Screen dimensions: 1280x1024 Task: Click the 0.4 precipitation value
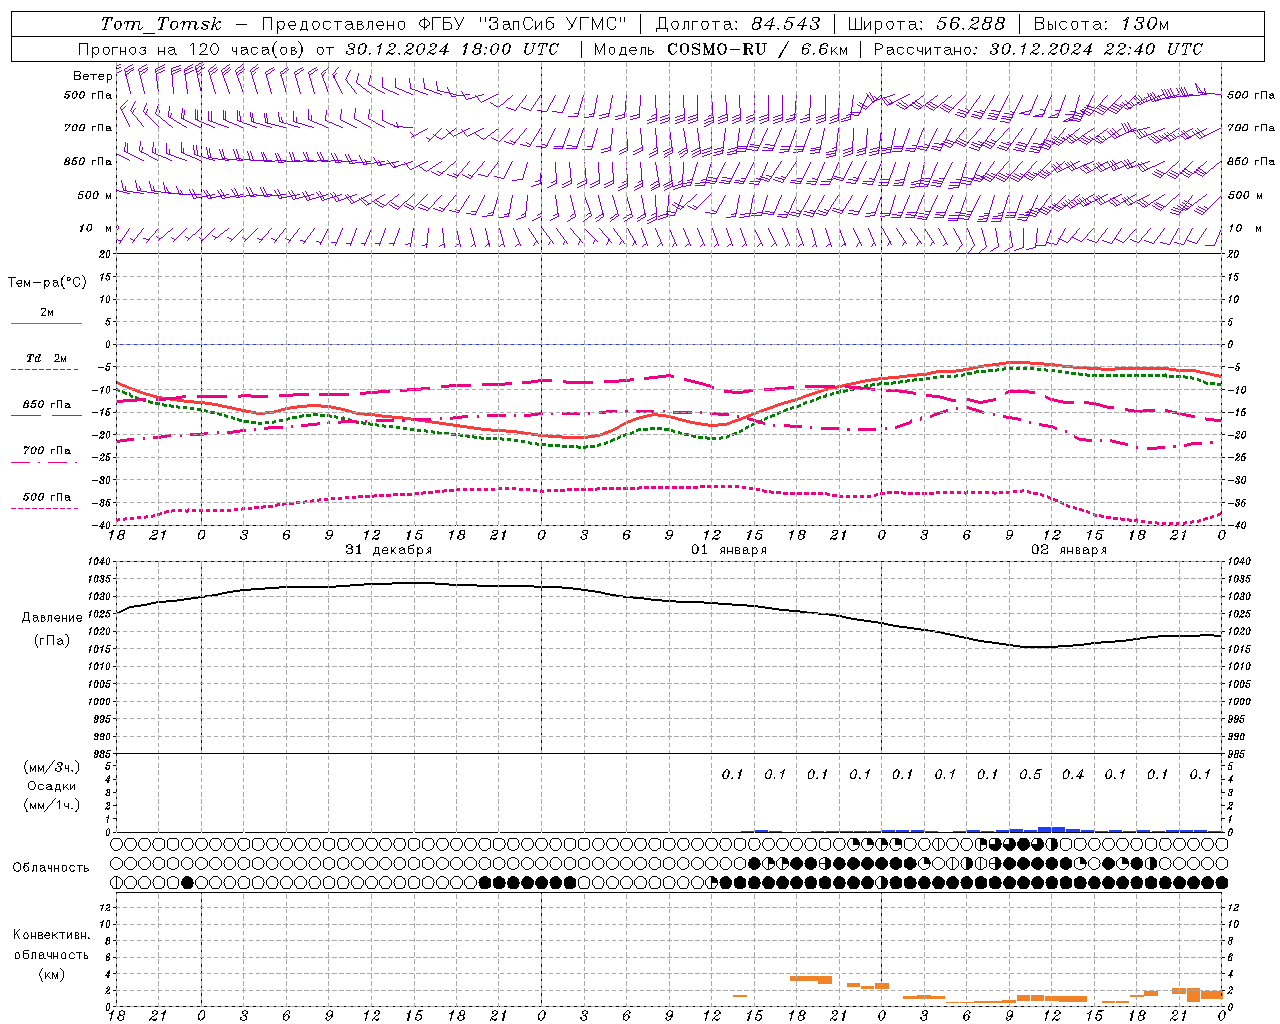(1073, 774)
